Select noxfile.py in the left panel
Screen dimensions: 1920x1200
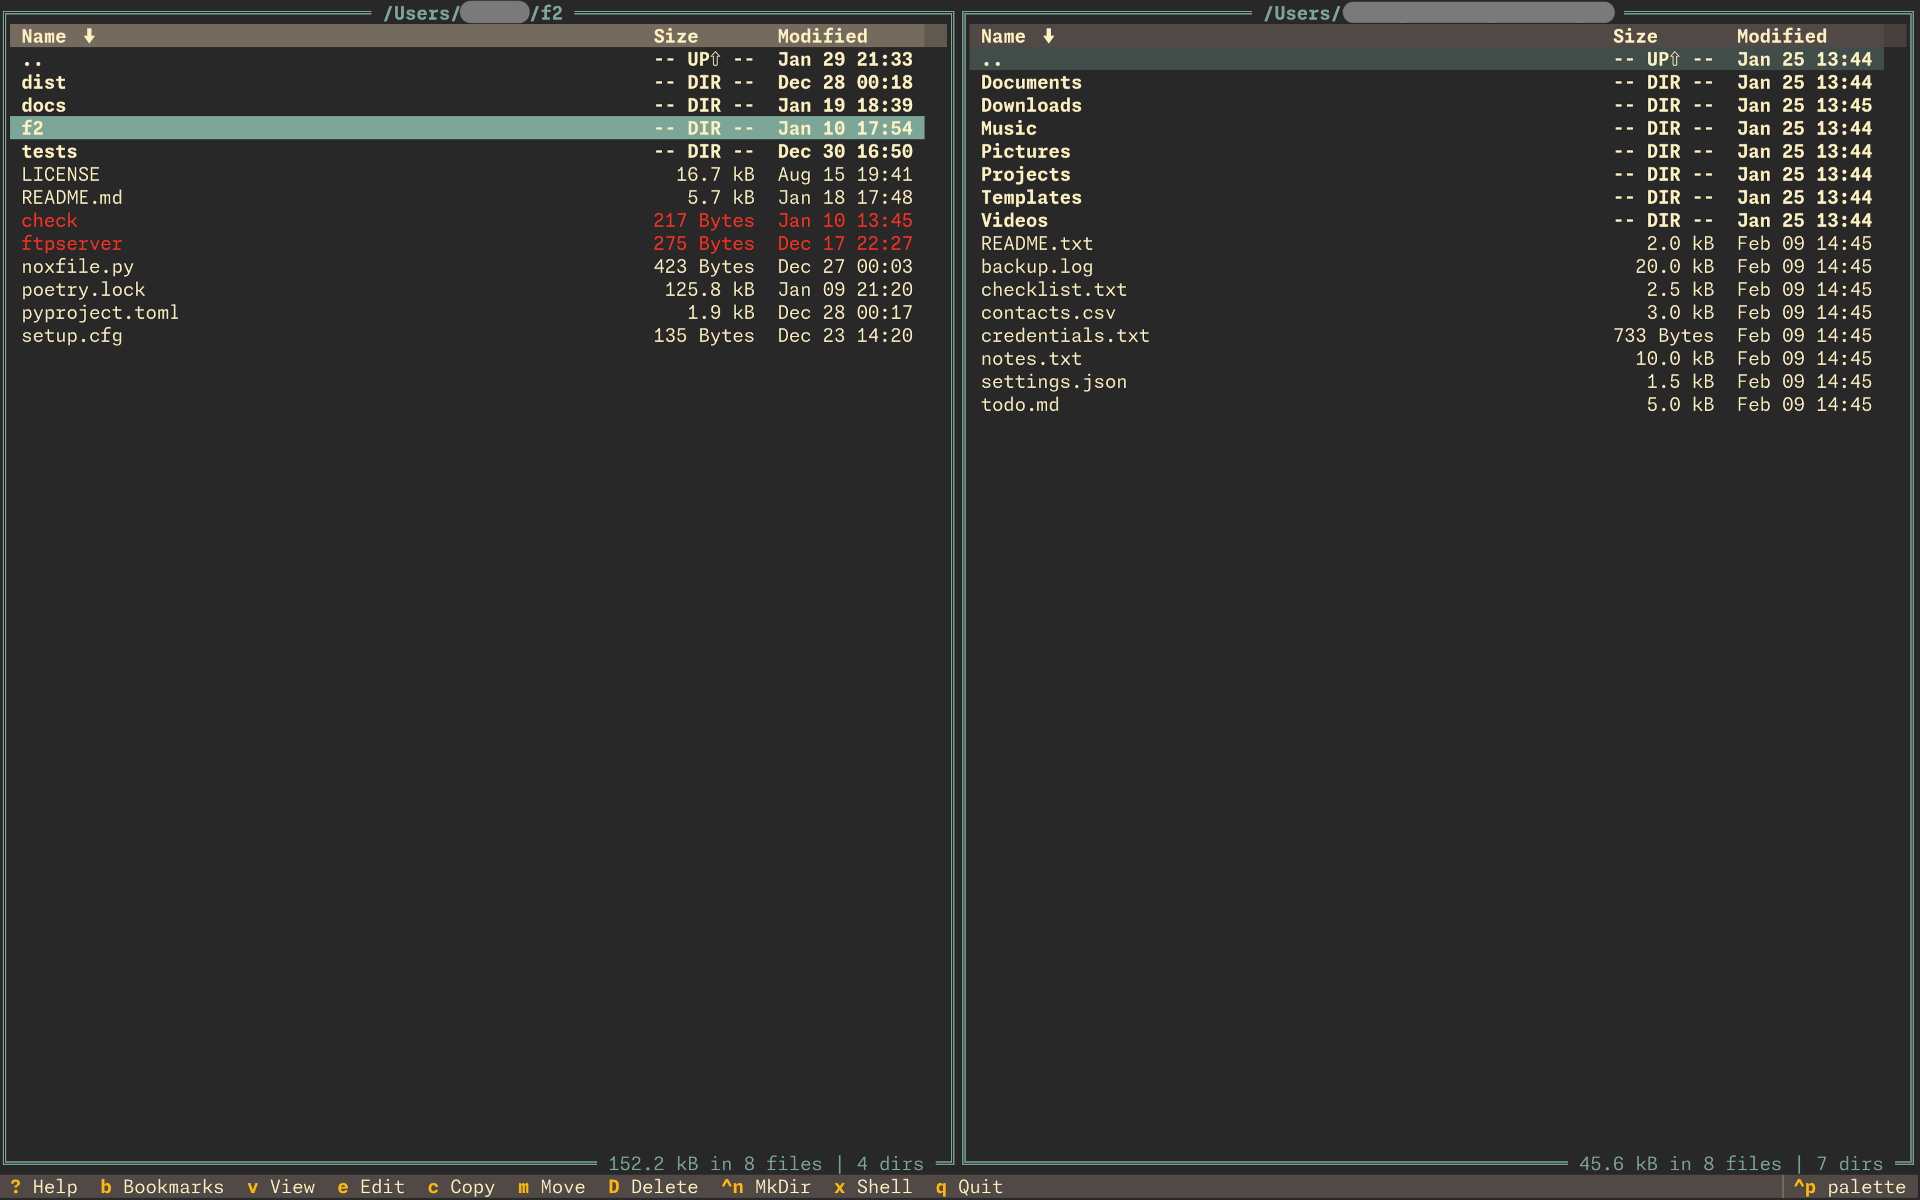pos(467,266)
